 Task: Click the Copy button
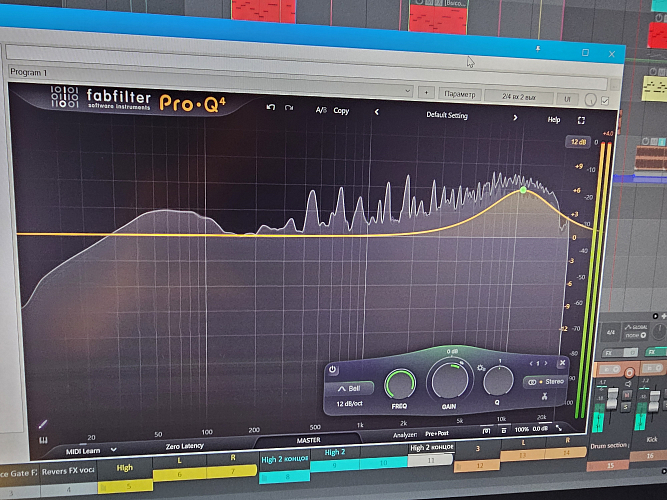341,111
